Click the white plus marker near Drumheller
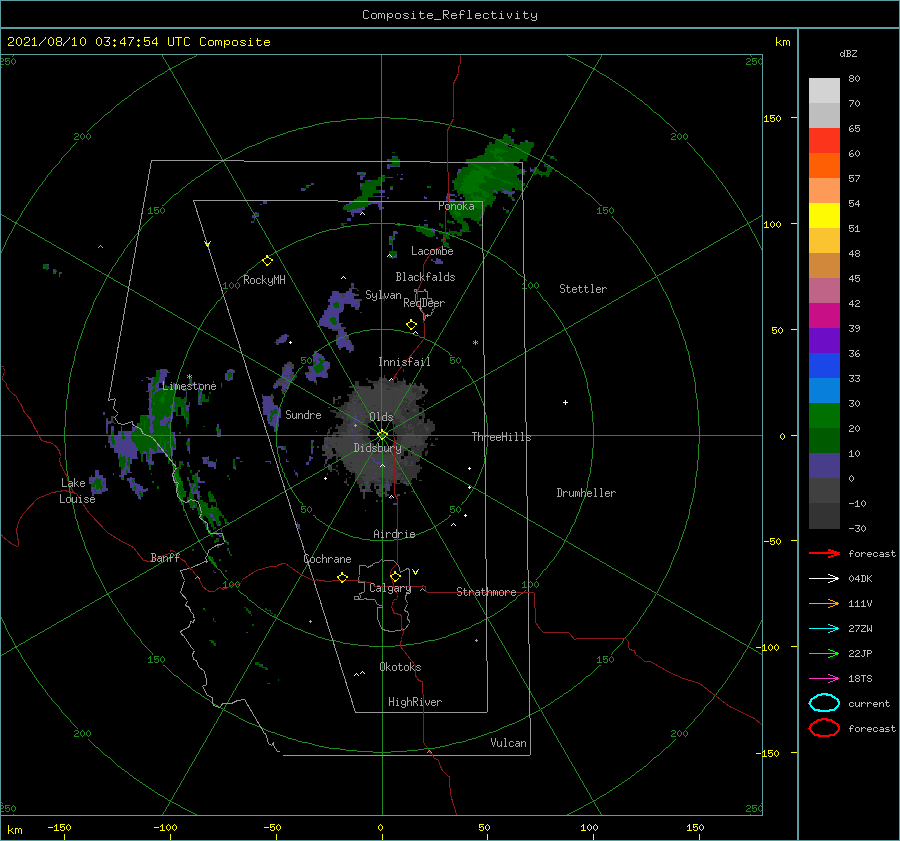The width and height of the screenshot is (900, 841). pyautogui.click(x=565, y=402)
